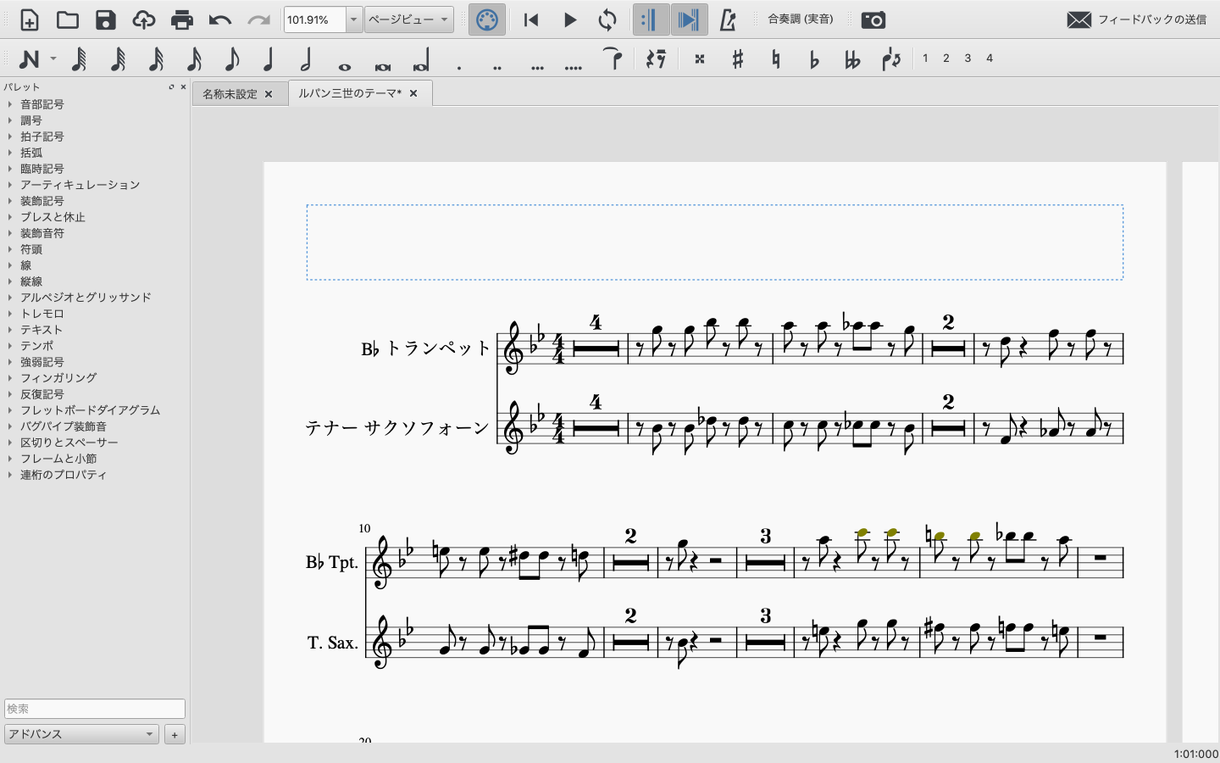The height and width of the screenshot is (763, 1220).
Task: Toggle MIDI input button
Action: [486, 20]
